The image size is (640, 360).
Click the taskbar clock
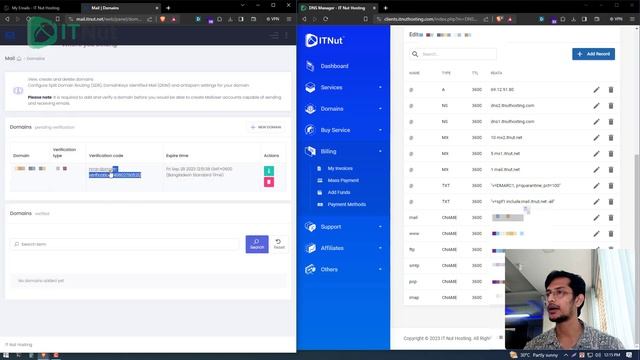613,355
